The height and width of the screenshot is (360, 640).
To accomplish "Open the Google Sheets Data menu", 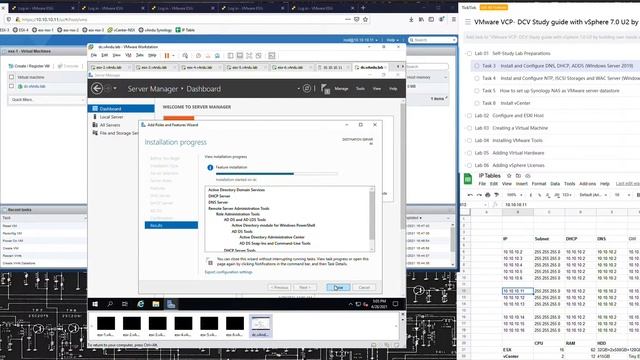I will [x=555, y=184].
